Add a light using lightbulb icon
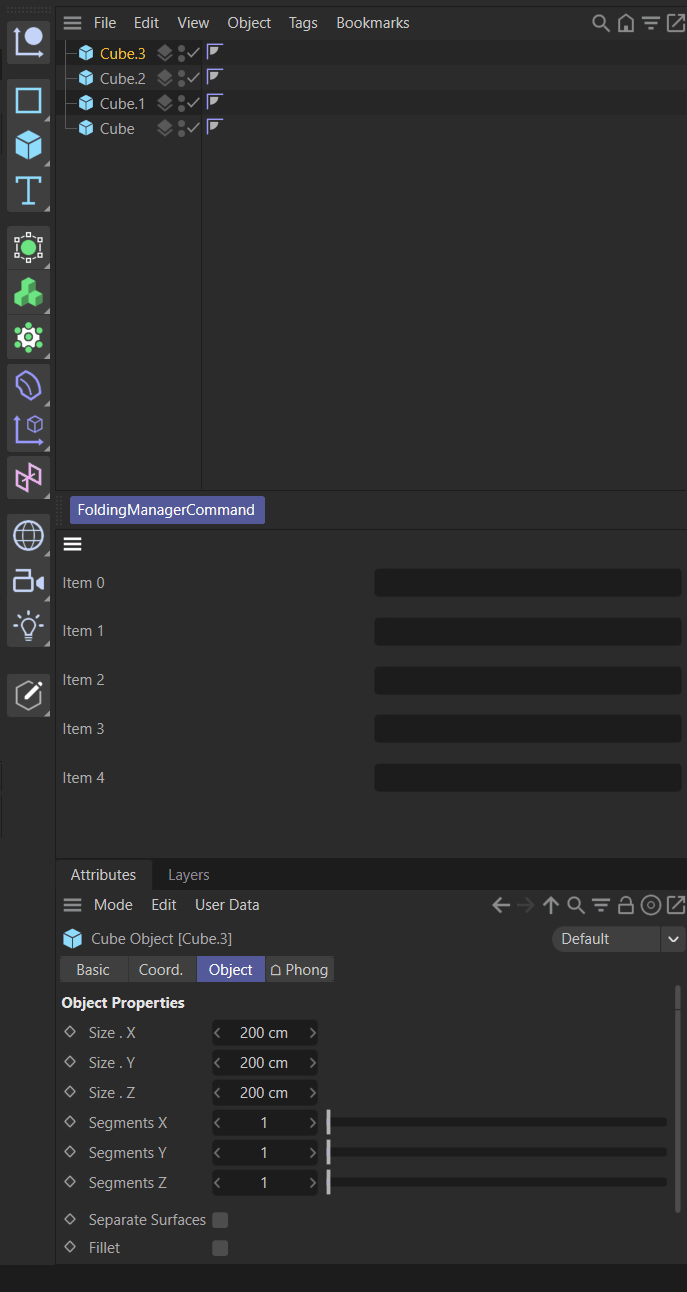The width and height of the screenshot is (687, 1292). (x=28, y=627)
